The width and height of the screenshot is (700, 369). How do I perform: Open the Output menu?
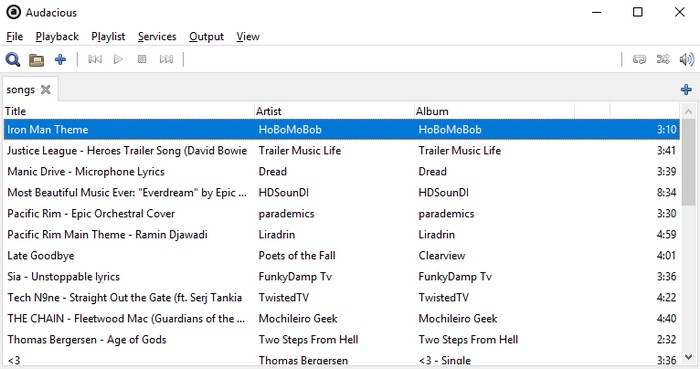click(x=206, y=37)
